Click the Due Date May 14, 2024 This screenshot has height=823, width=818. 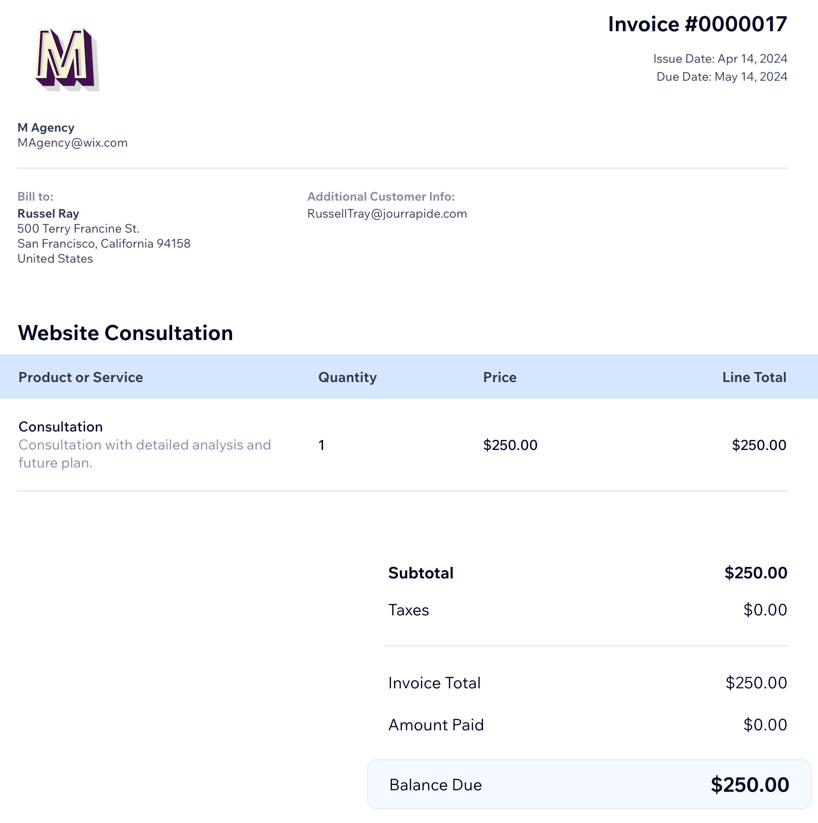pos(721,77)
